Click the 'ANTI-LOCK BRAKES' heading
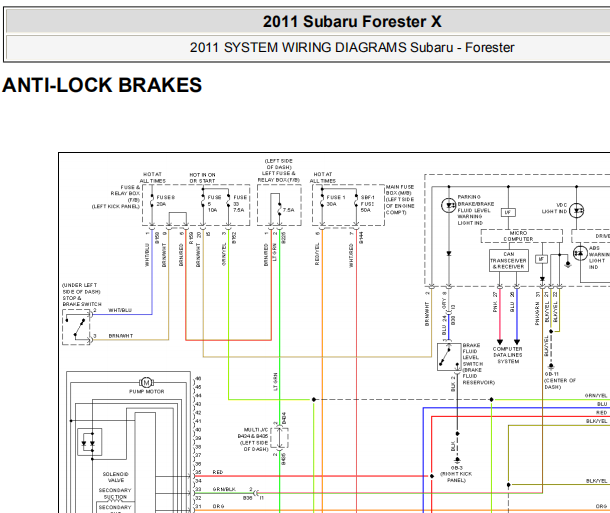Image resolution: width=610 pixels, height=513 pixels. coord(102,85)
